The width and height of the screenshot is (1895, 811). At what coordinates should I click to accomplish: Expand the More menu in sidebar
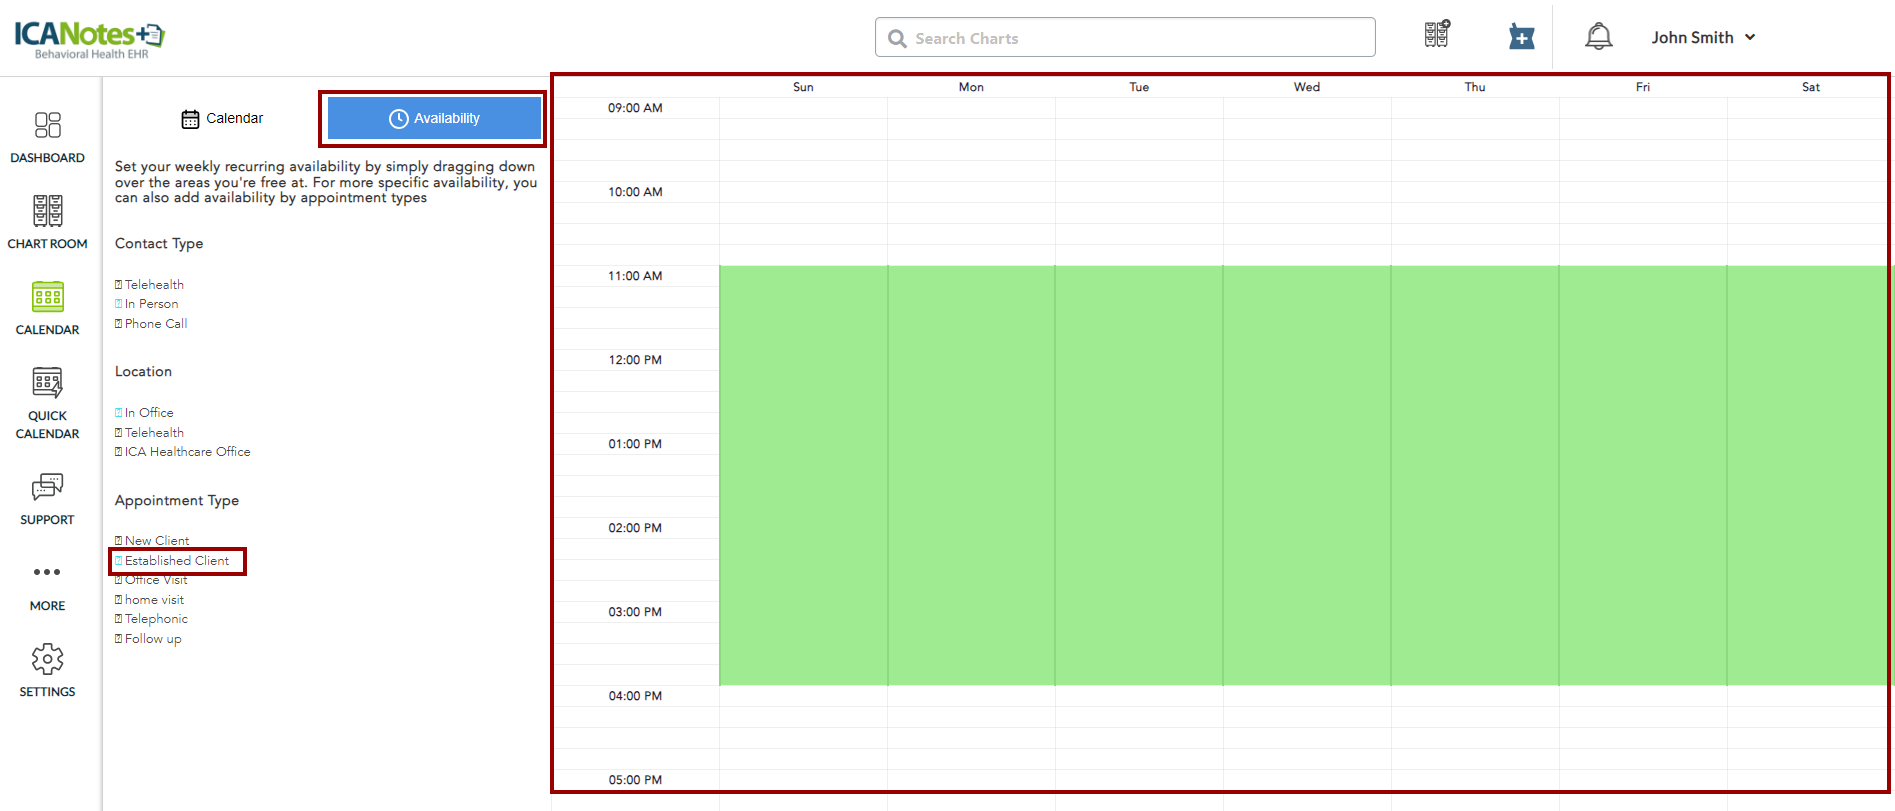47,584
